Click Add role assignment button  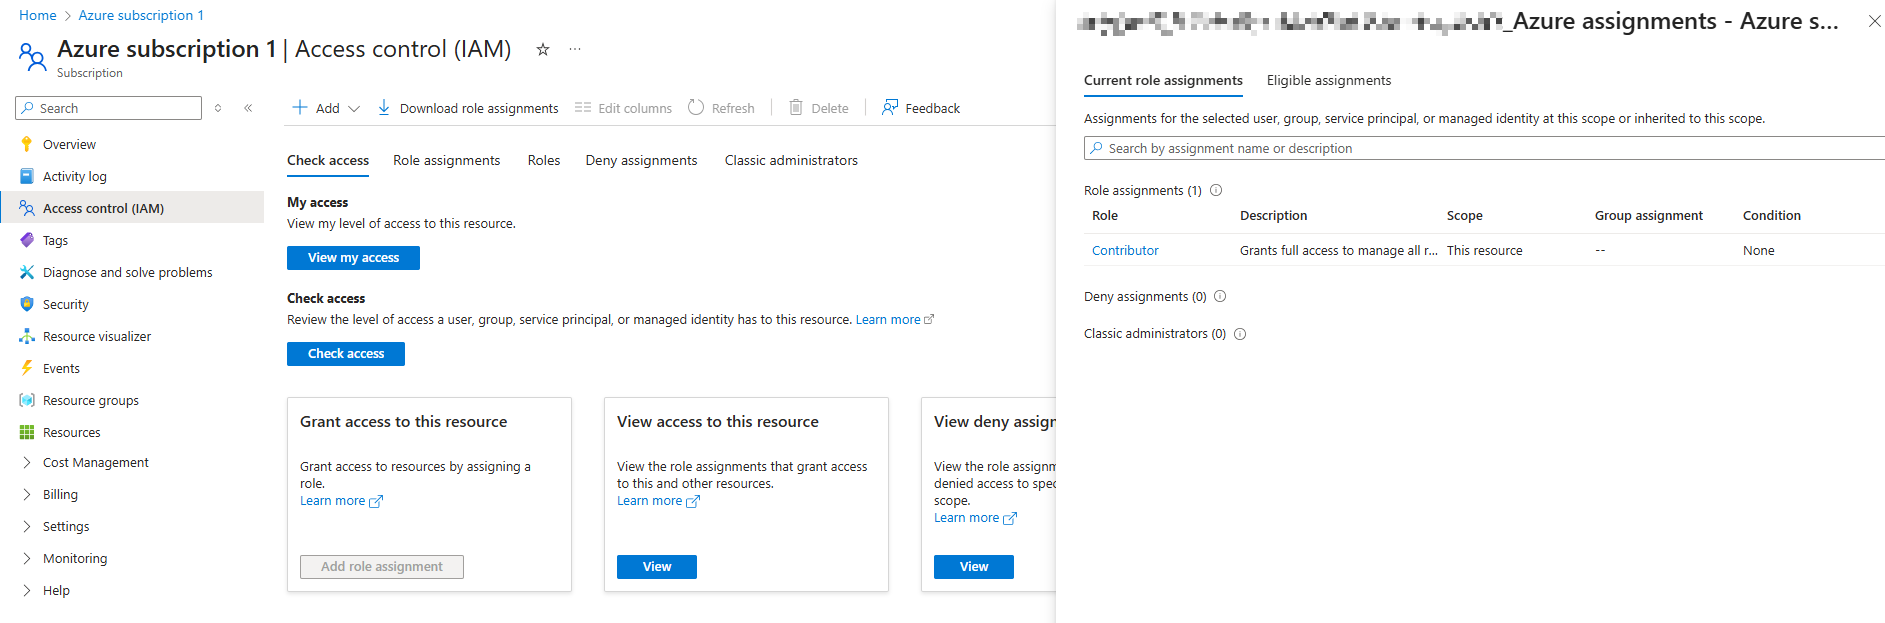[382, 566]
